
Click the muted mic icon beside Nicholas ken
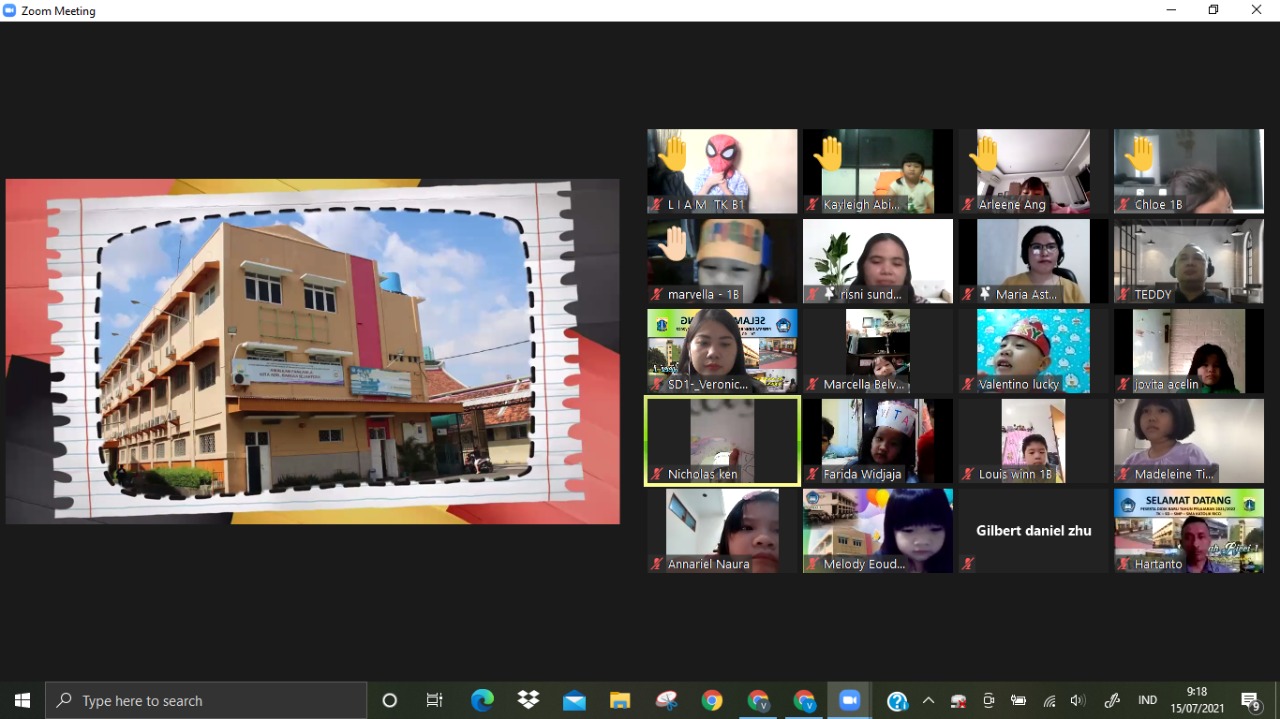657,475
